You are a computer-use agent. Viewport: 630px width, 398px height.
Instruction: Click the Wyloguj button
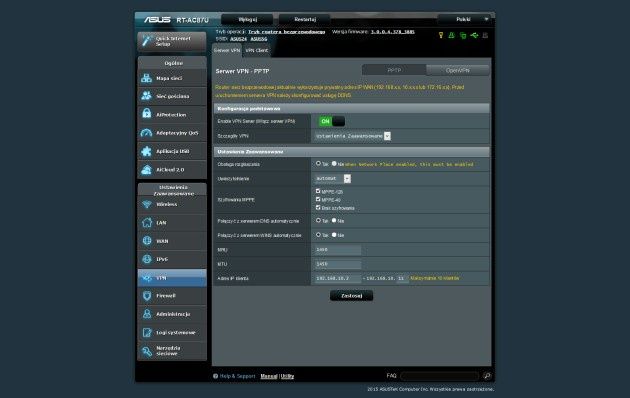tap(247, 19)
